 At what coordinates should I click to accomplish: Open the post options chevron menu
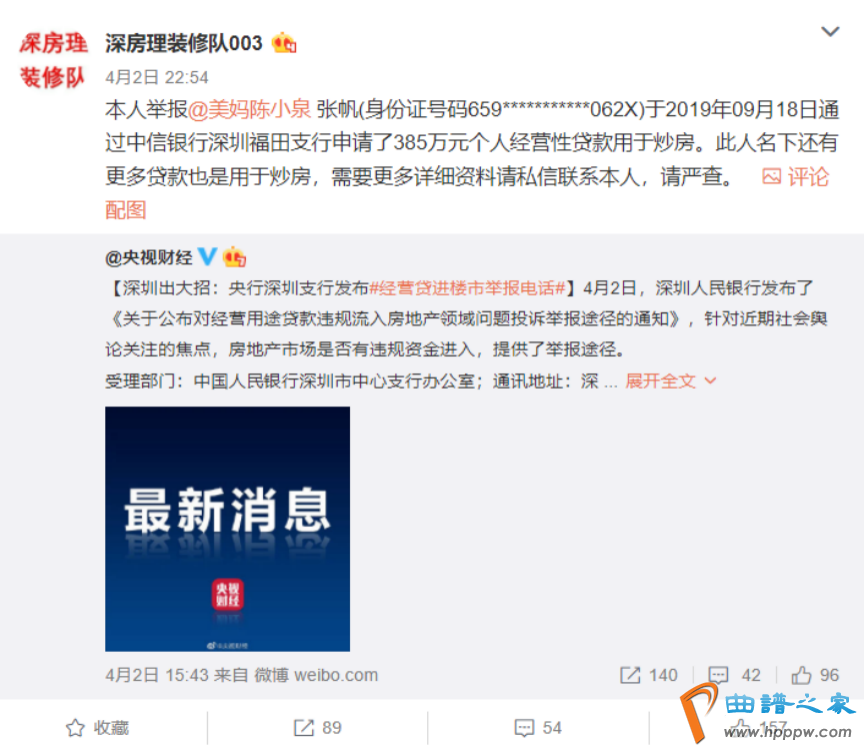click(830, 31)
